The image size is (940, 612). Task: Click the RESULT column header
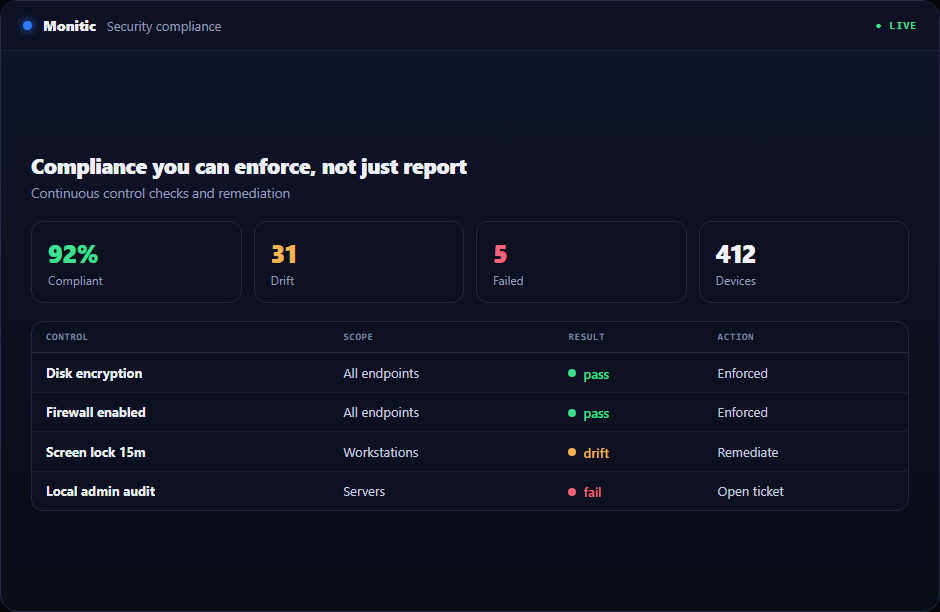point(586,337)
